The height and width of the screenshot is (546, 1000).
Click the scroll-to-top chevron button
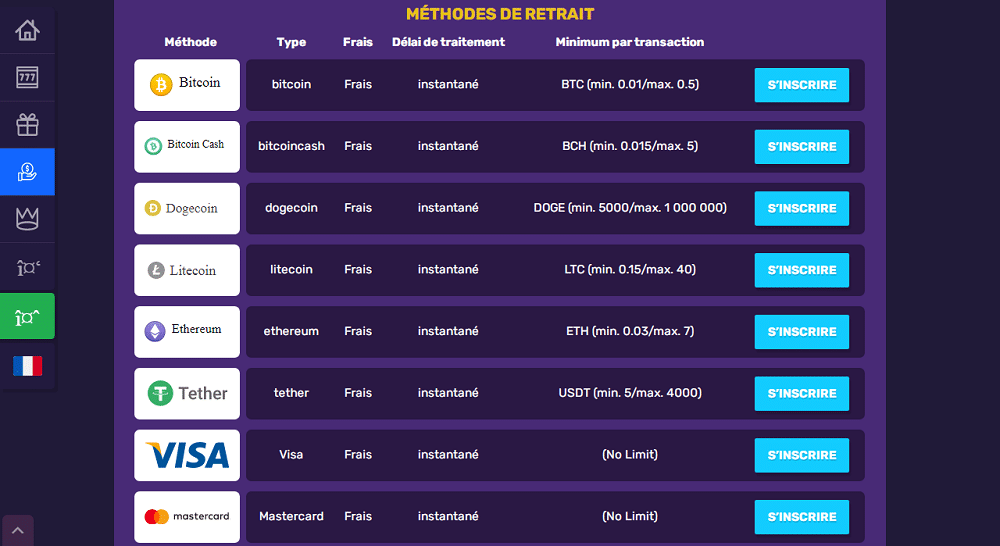[x=18, y=531]
